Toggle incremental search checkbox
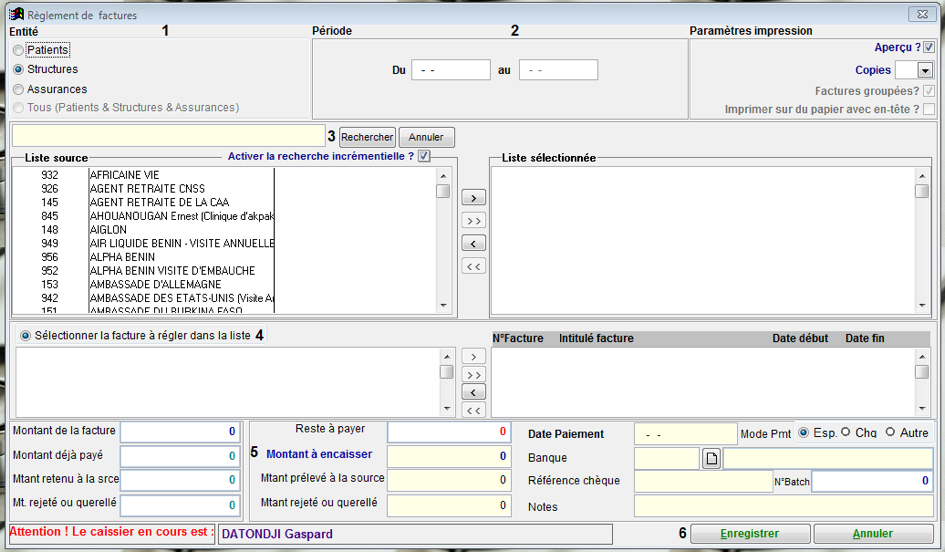Image resolution: width=945 pixels, height=552 pixels. click(424, 156)
